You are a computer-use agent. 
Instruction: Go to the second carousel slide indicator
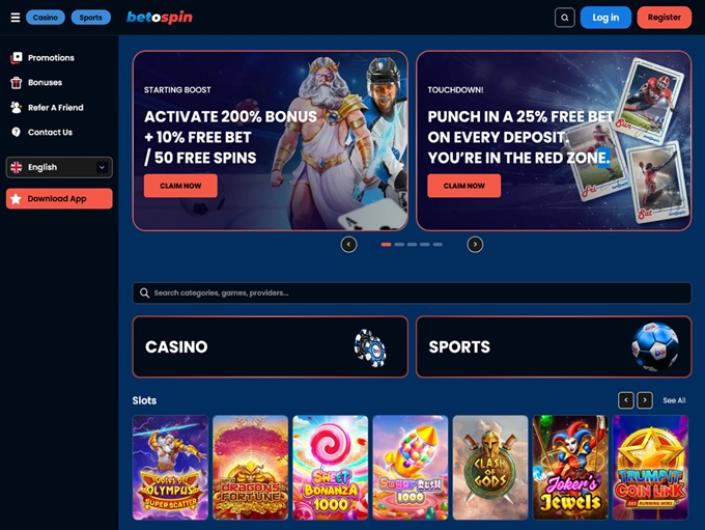click(399, 245)
